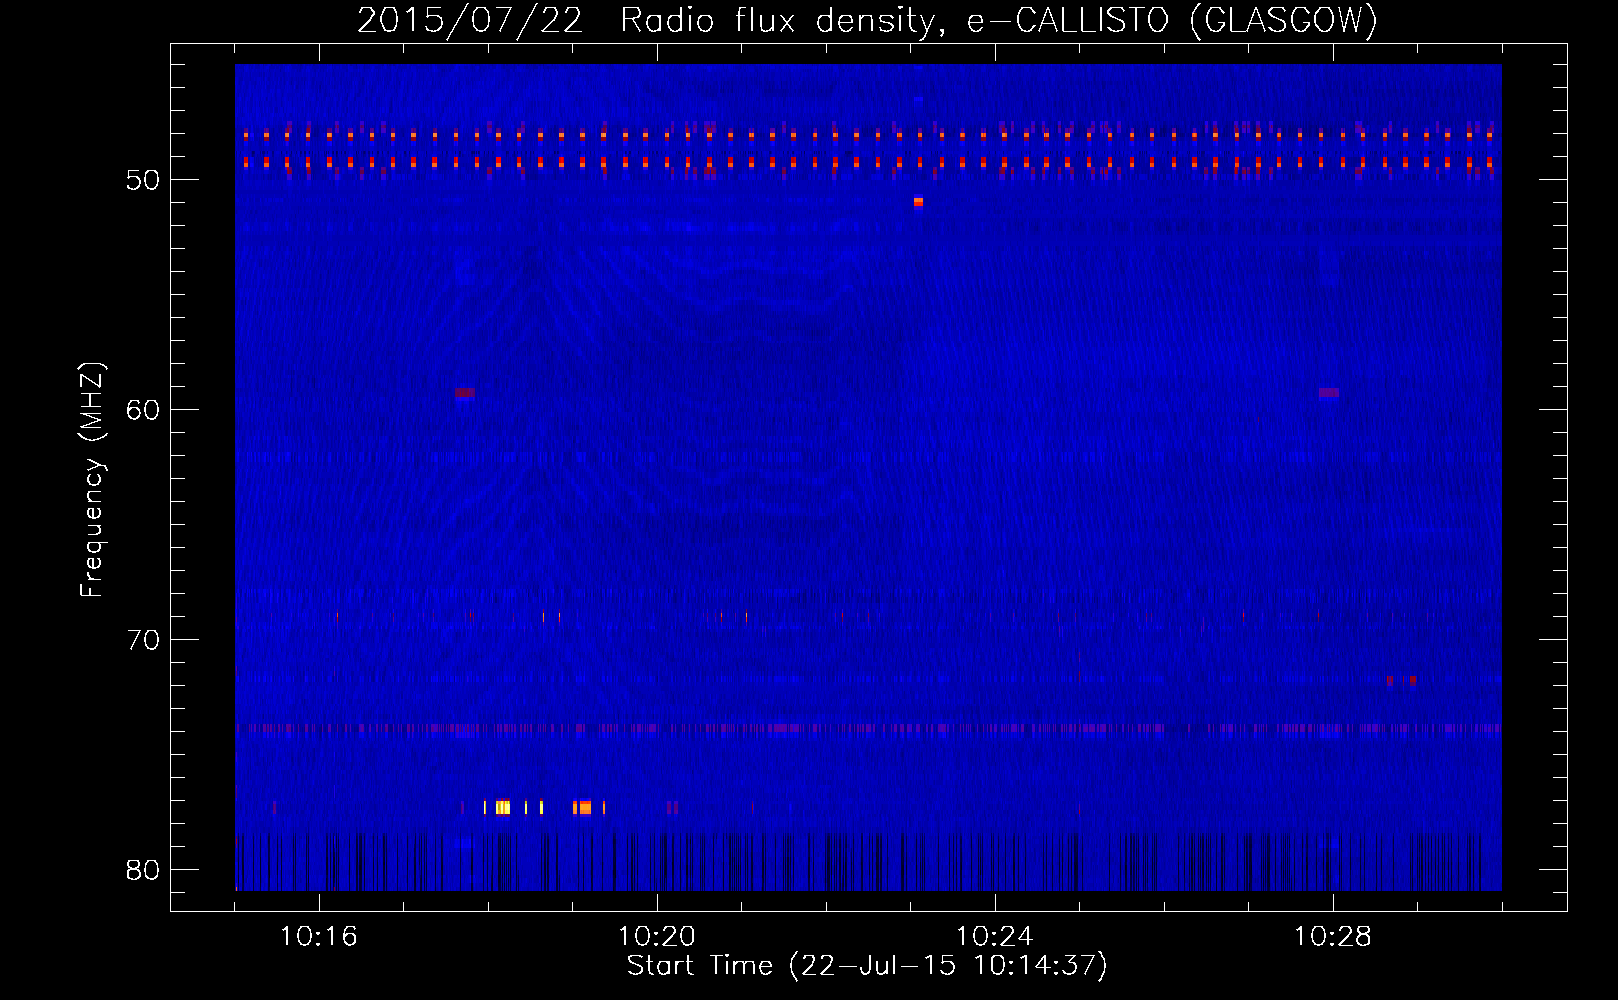Click the bright red-orange burst near 51 MHz

pos(918,202)
